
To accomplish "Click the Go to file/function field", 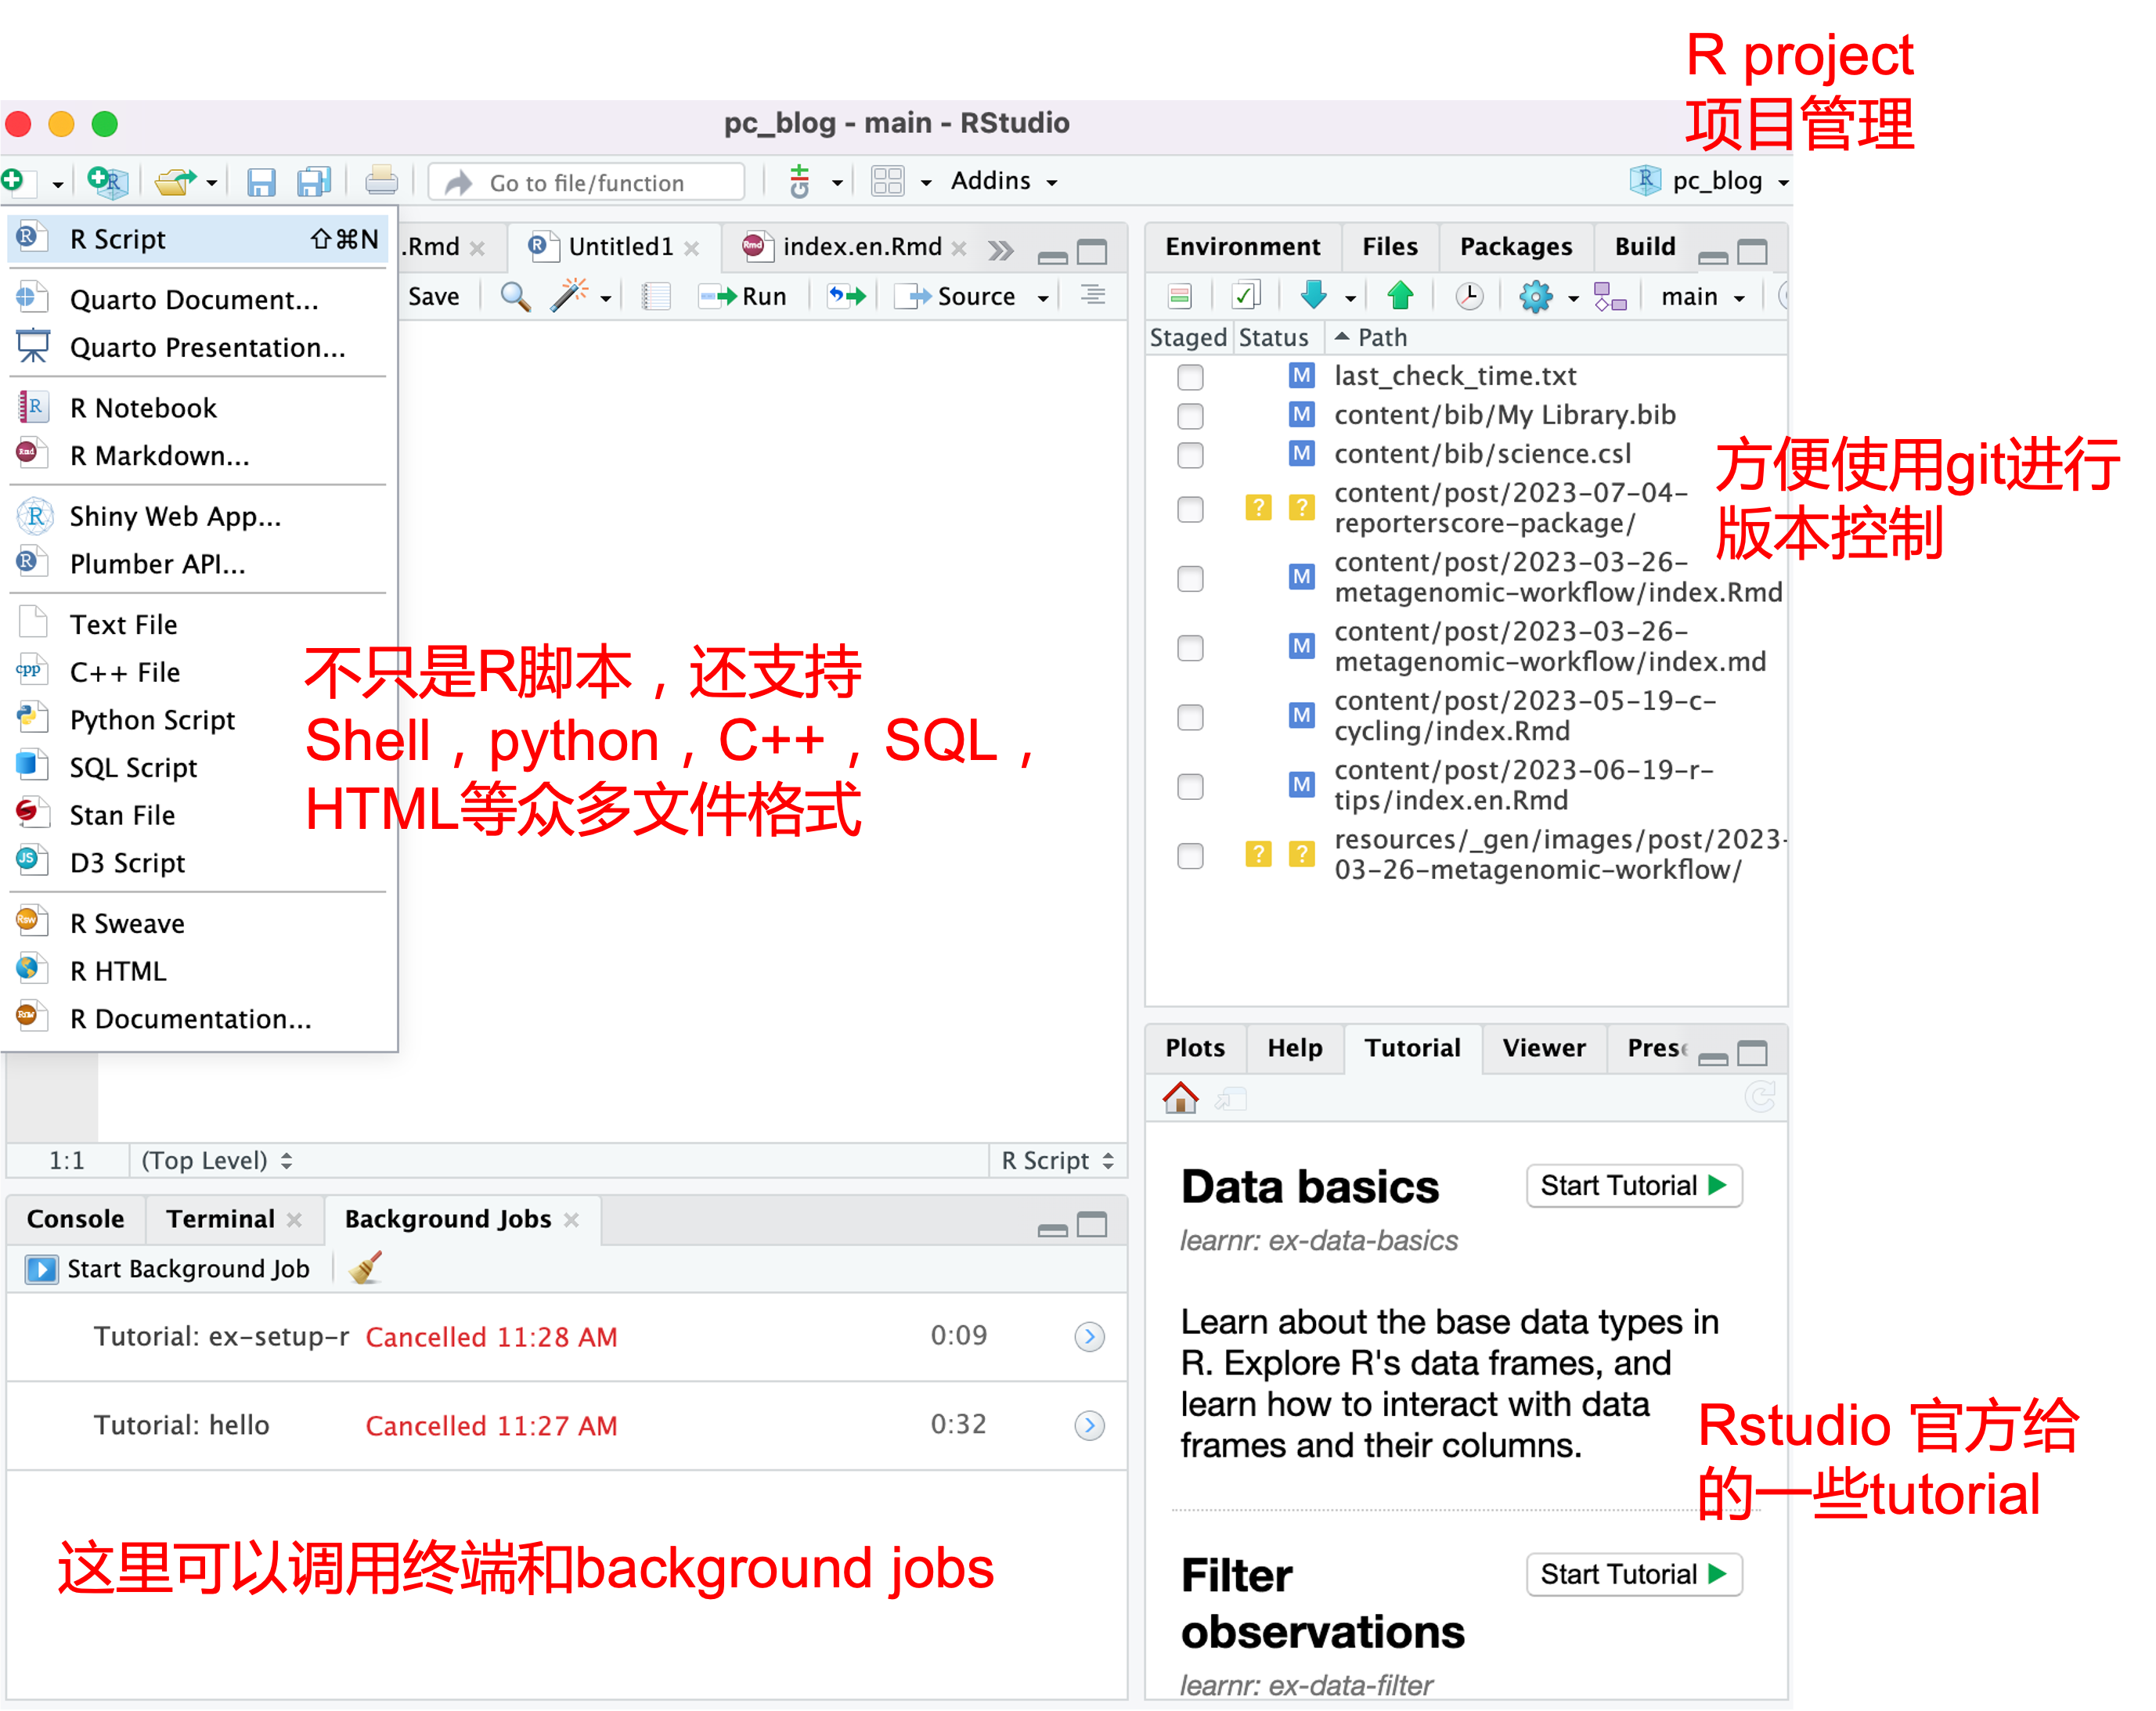I will click(x=587, y=183).
